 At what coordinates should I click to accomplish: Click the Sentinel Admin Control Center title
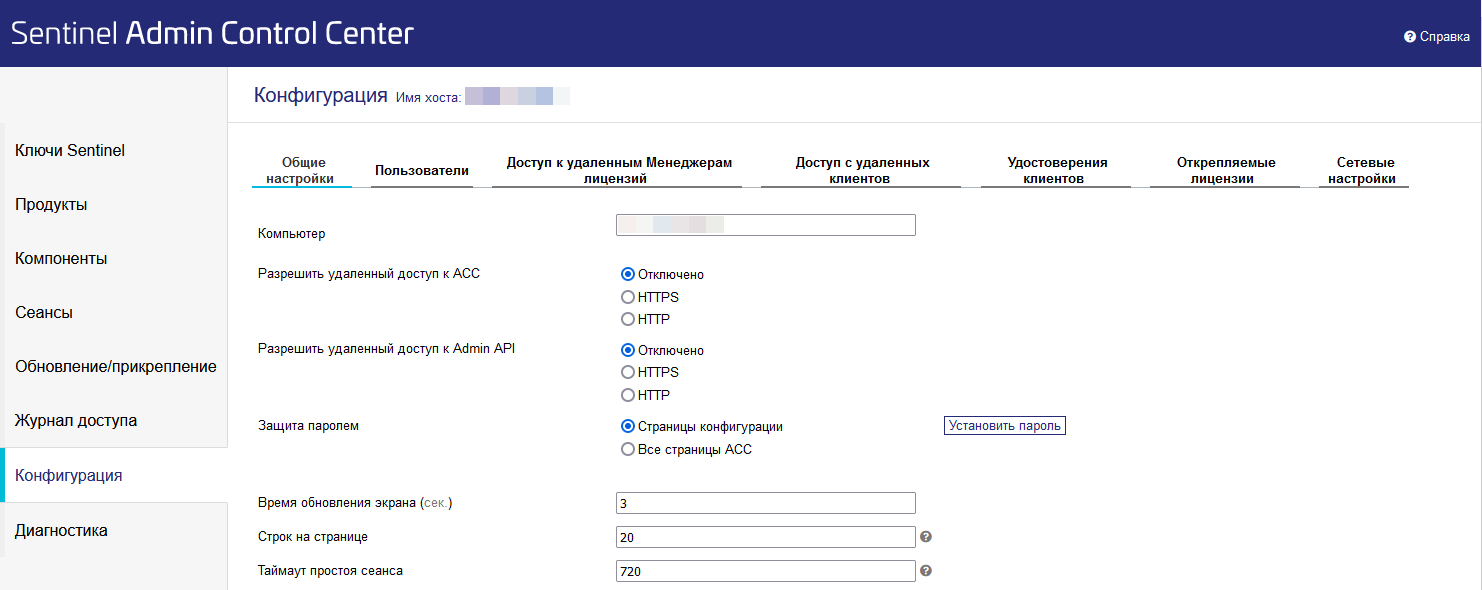(212, 33)
